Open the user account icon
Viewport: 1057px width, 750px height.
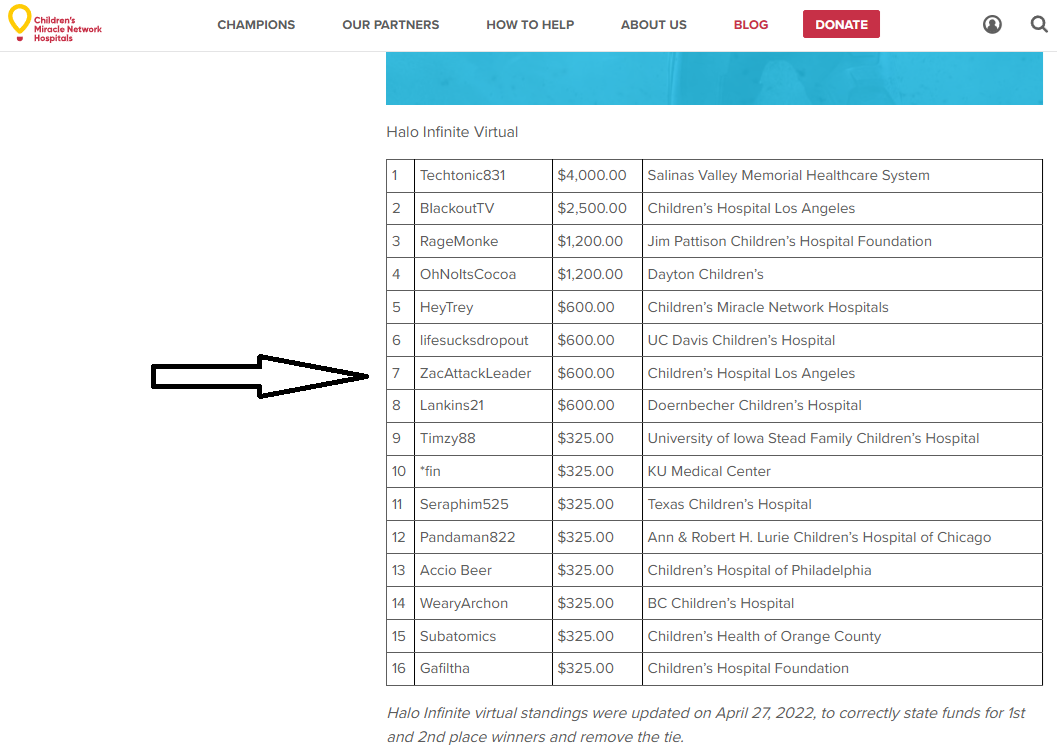click(x=992, y=25)
